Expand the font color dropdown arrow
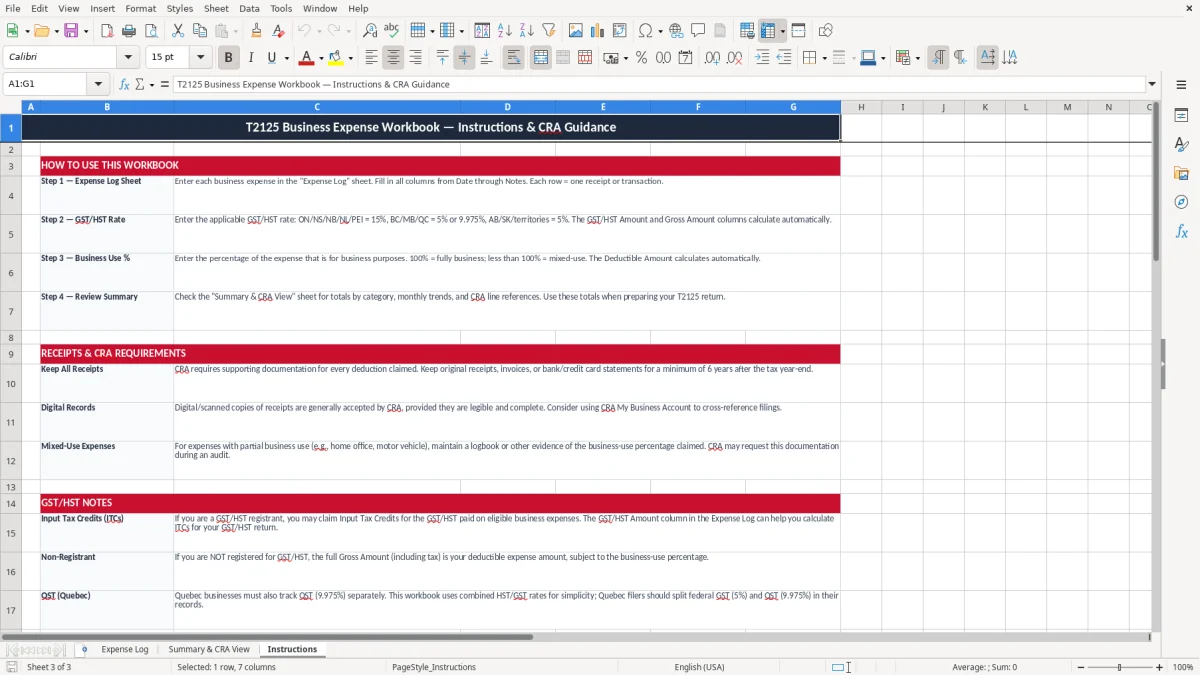 tap(320, 58)
